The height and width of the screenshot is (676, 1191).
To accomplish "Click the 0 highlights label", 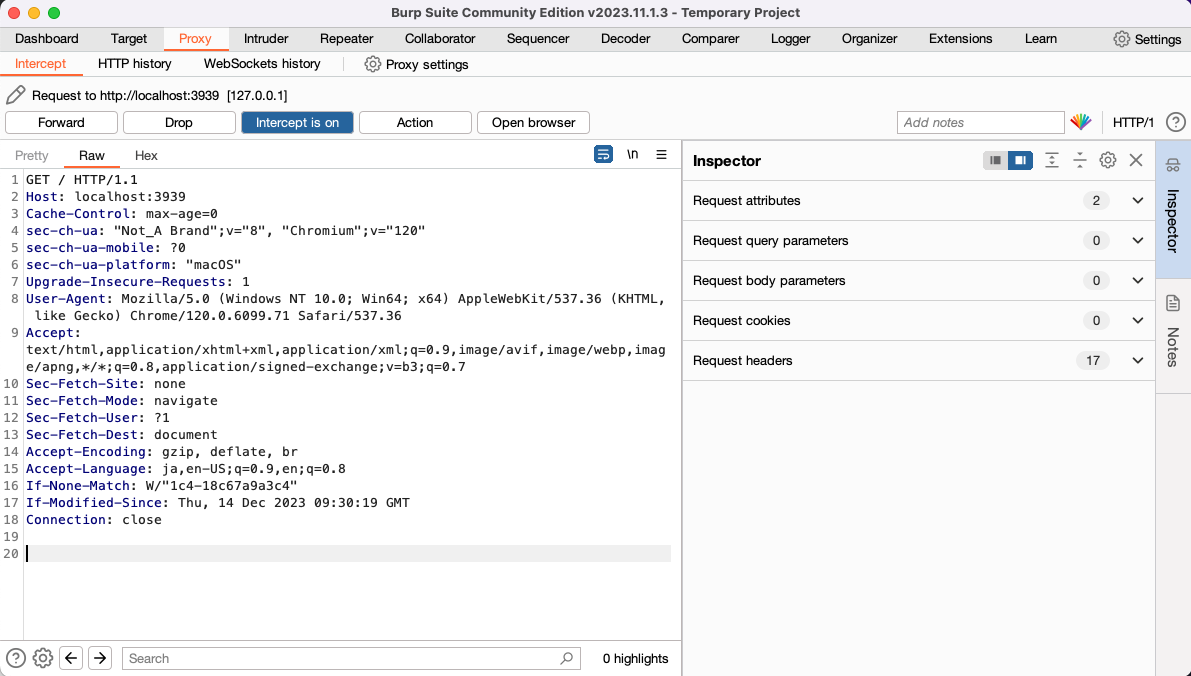I will point(636,659).
